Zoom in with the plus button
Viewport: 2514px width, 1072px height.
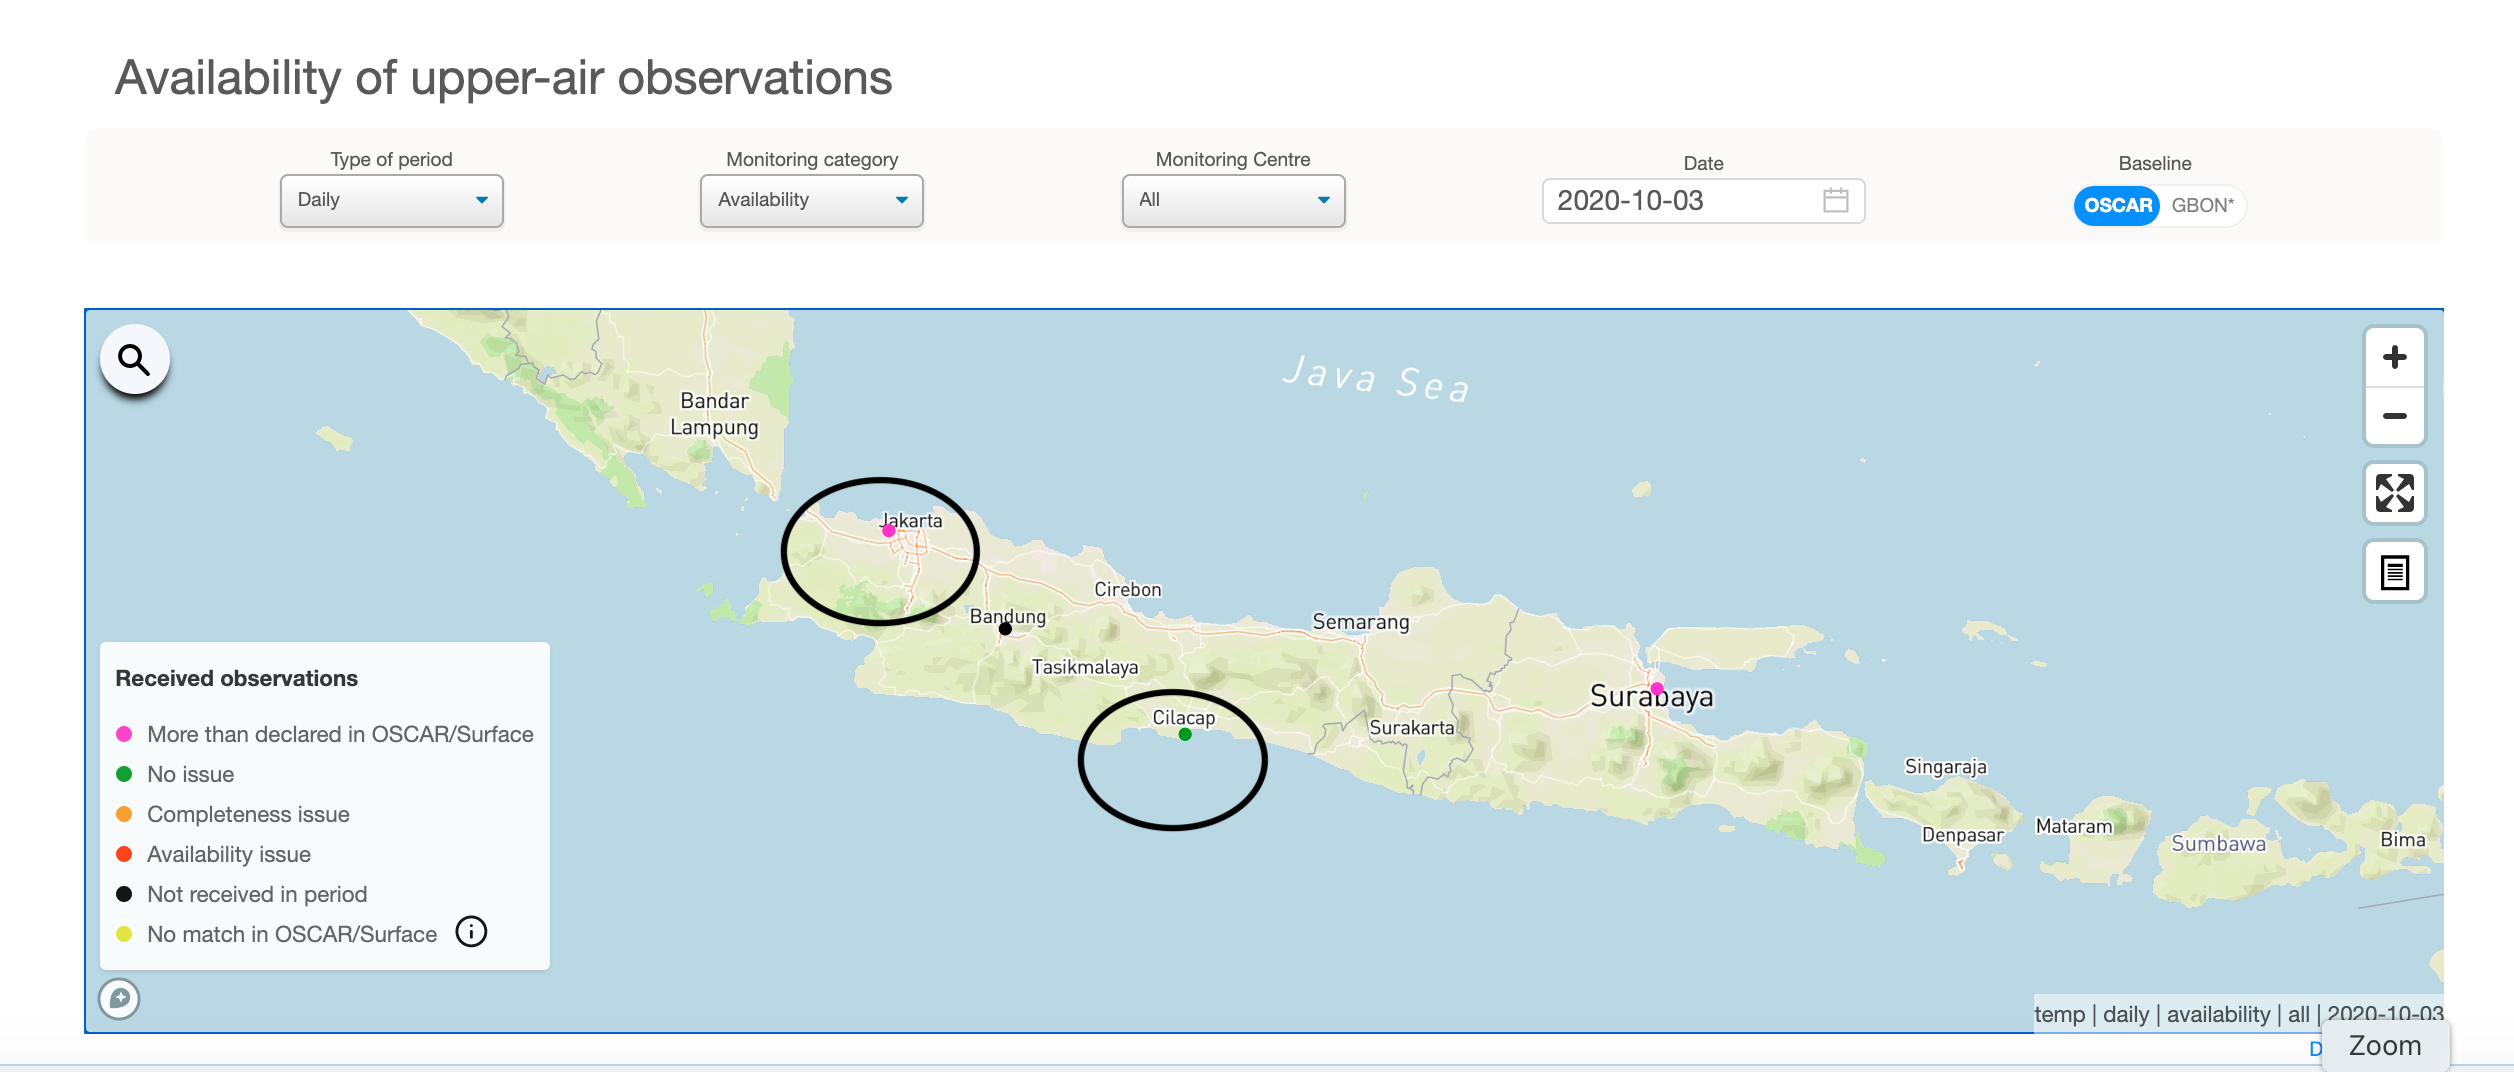click(2394, 357)
